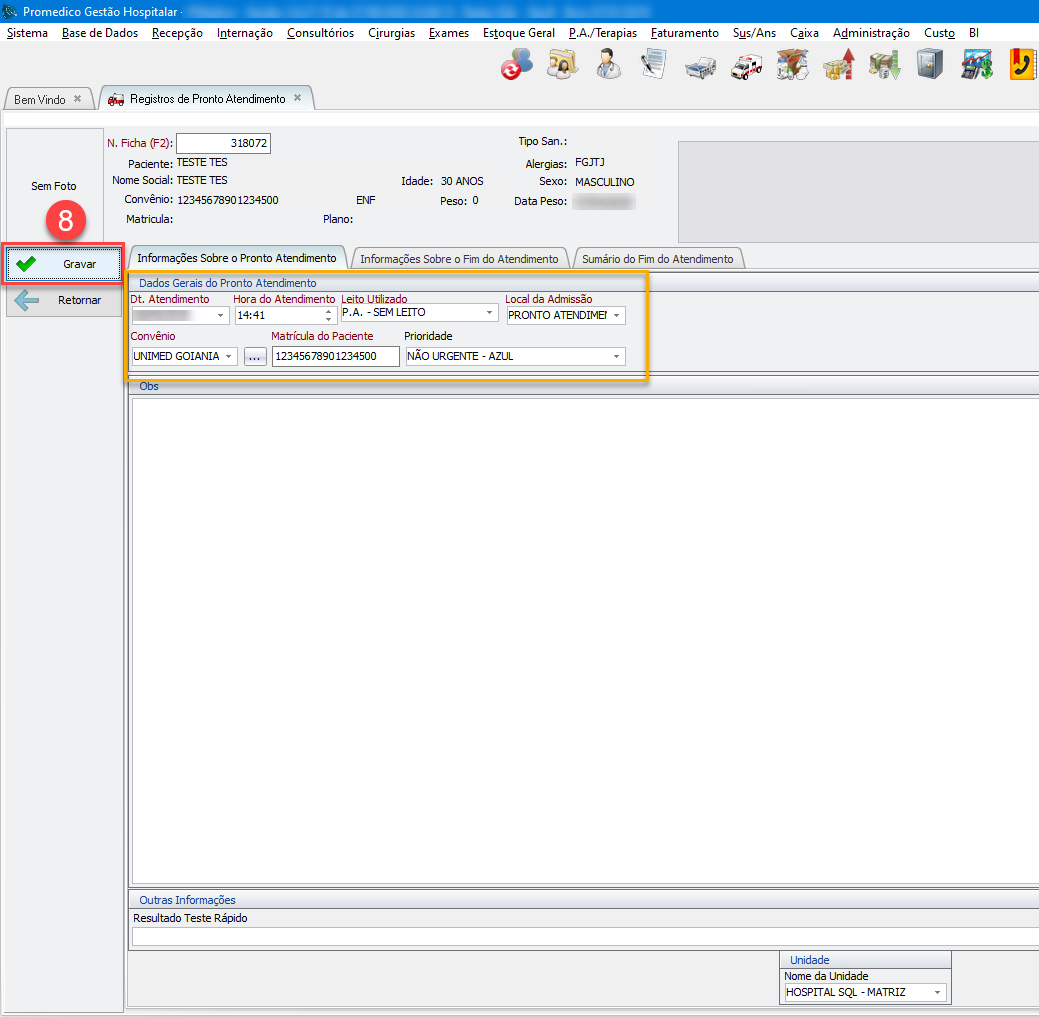Switch to Informações Sobre o Fim do Atendimento tab

click(459, 259)
